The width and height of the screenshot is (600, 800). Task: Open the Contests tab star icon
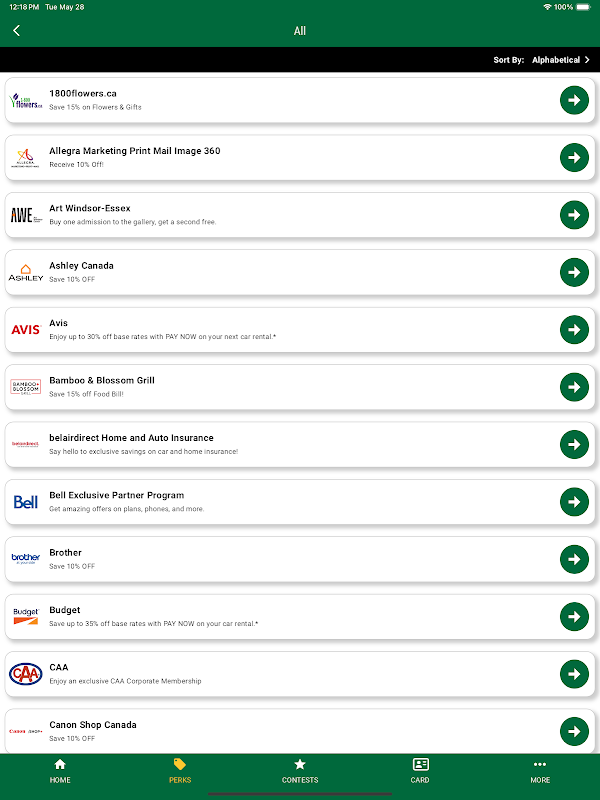(x=300, y=765)
